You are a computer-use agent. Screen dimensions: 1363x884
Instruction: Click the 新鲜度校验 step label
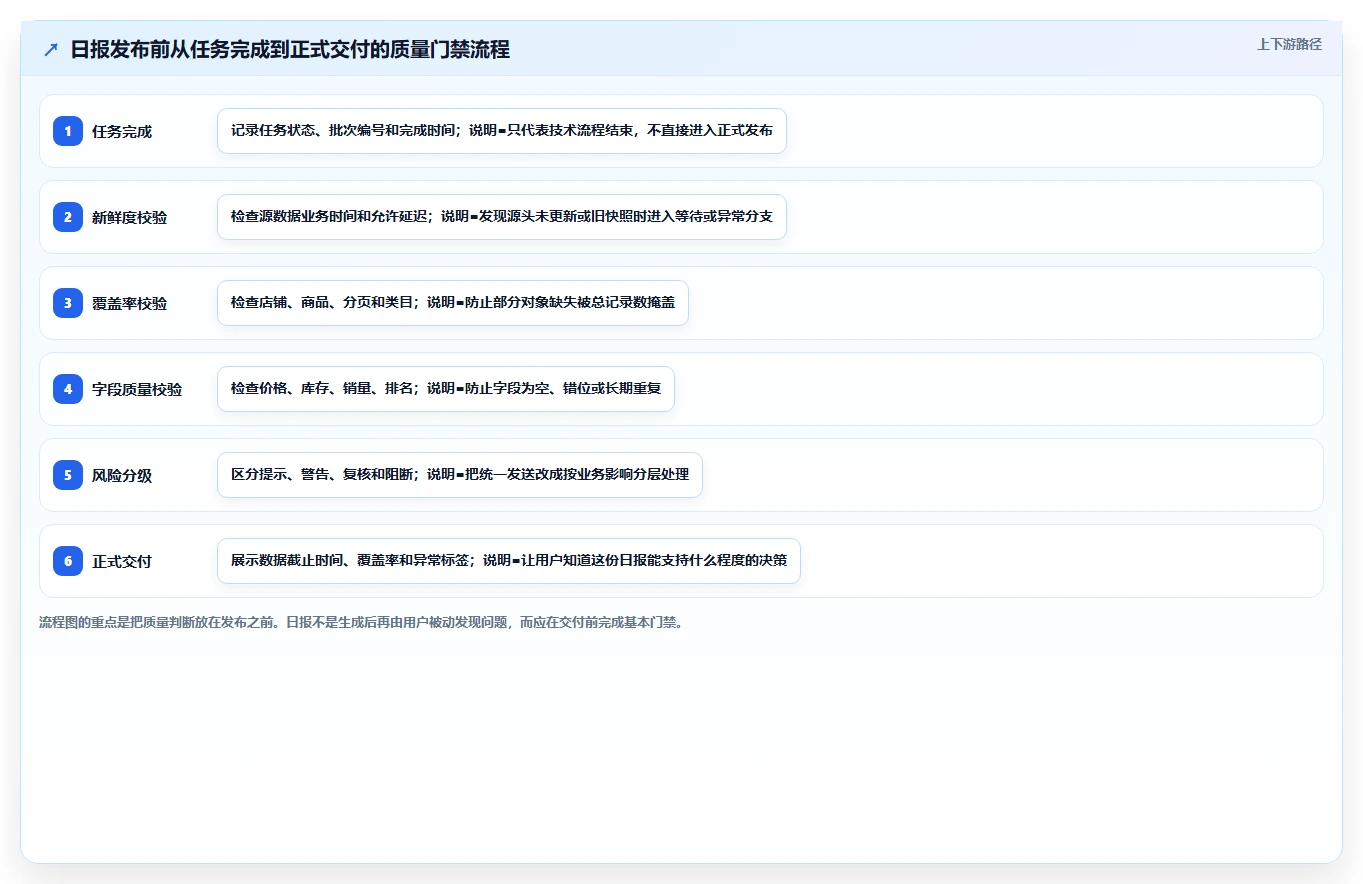[130, 217]
